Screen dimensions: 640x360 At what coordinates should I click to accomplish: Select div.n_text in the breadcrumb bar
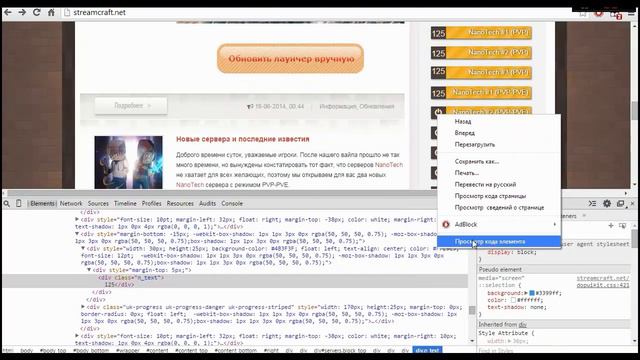pyautogui.click(x=427, y=350)
